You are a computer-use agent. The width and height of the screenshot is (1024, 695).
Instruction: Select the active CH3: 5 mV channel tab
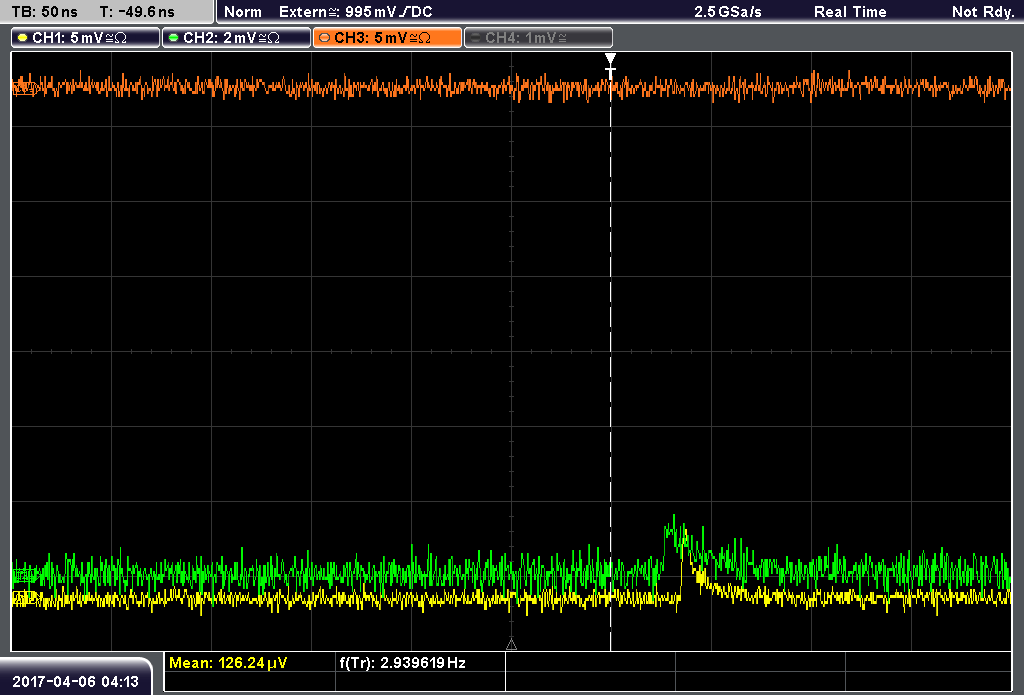click(387, 38)
